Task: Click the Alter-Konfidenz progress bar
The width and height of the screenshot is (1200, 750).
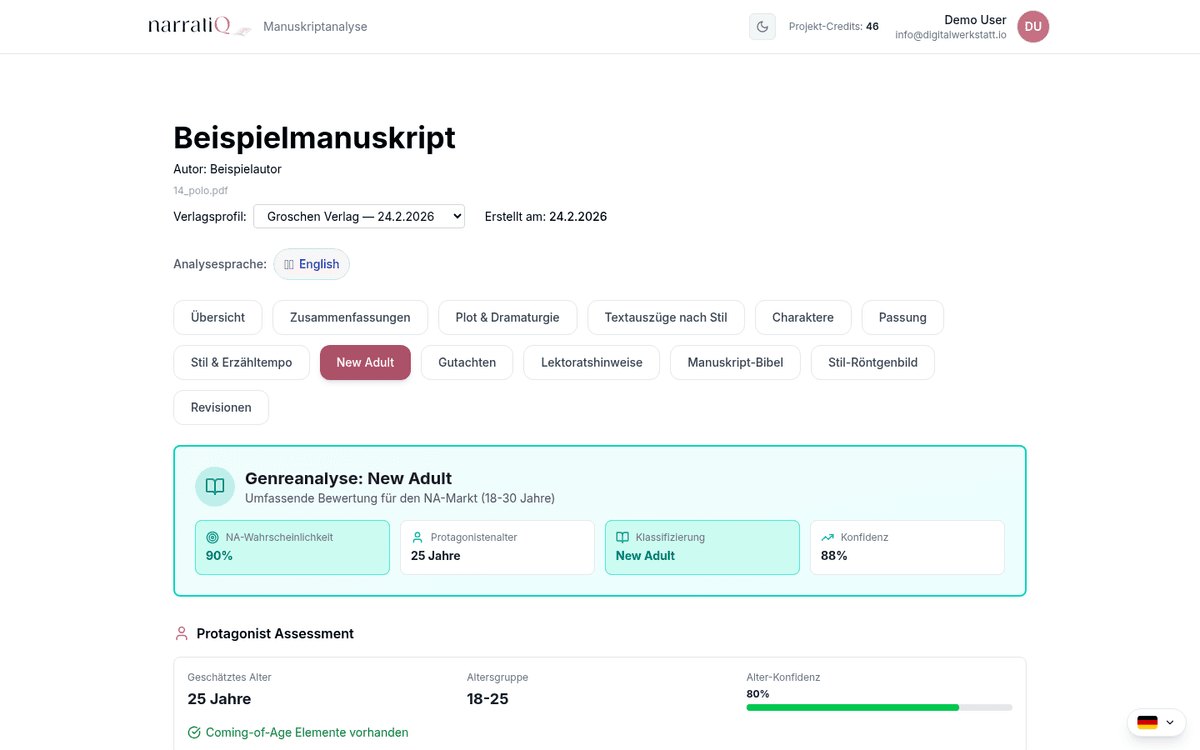Action: 878,707
